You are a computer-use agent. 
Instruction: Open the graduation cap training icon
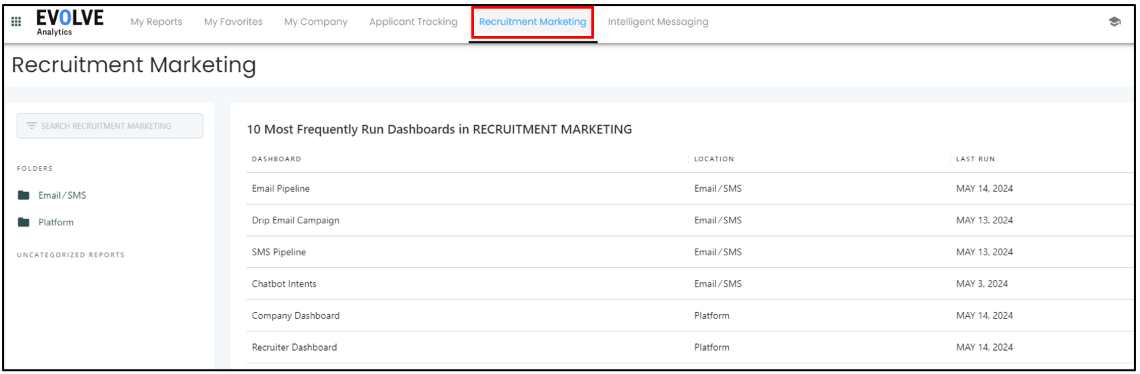tap(1114, 22)
